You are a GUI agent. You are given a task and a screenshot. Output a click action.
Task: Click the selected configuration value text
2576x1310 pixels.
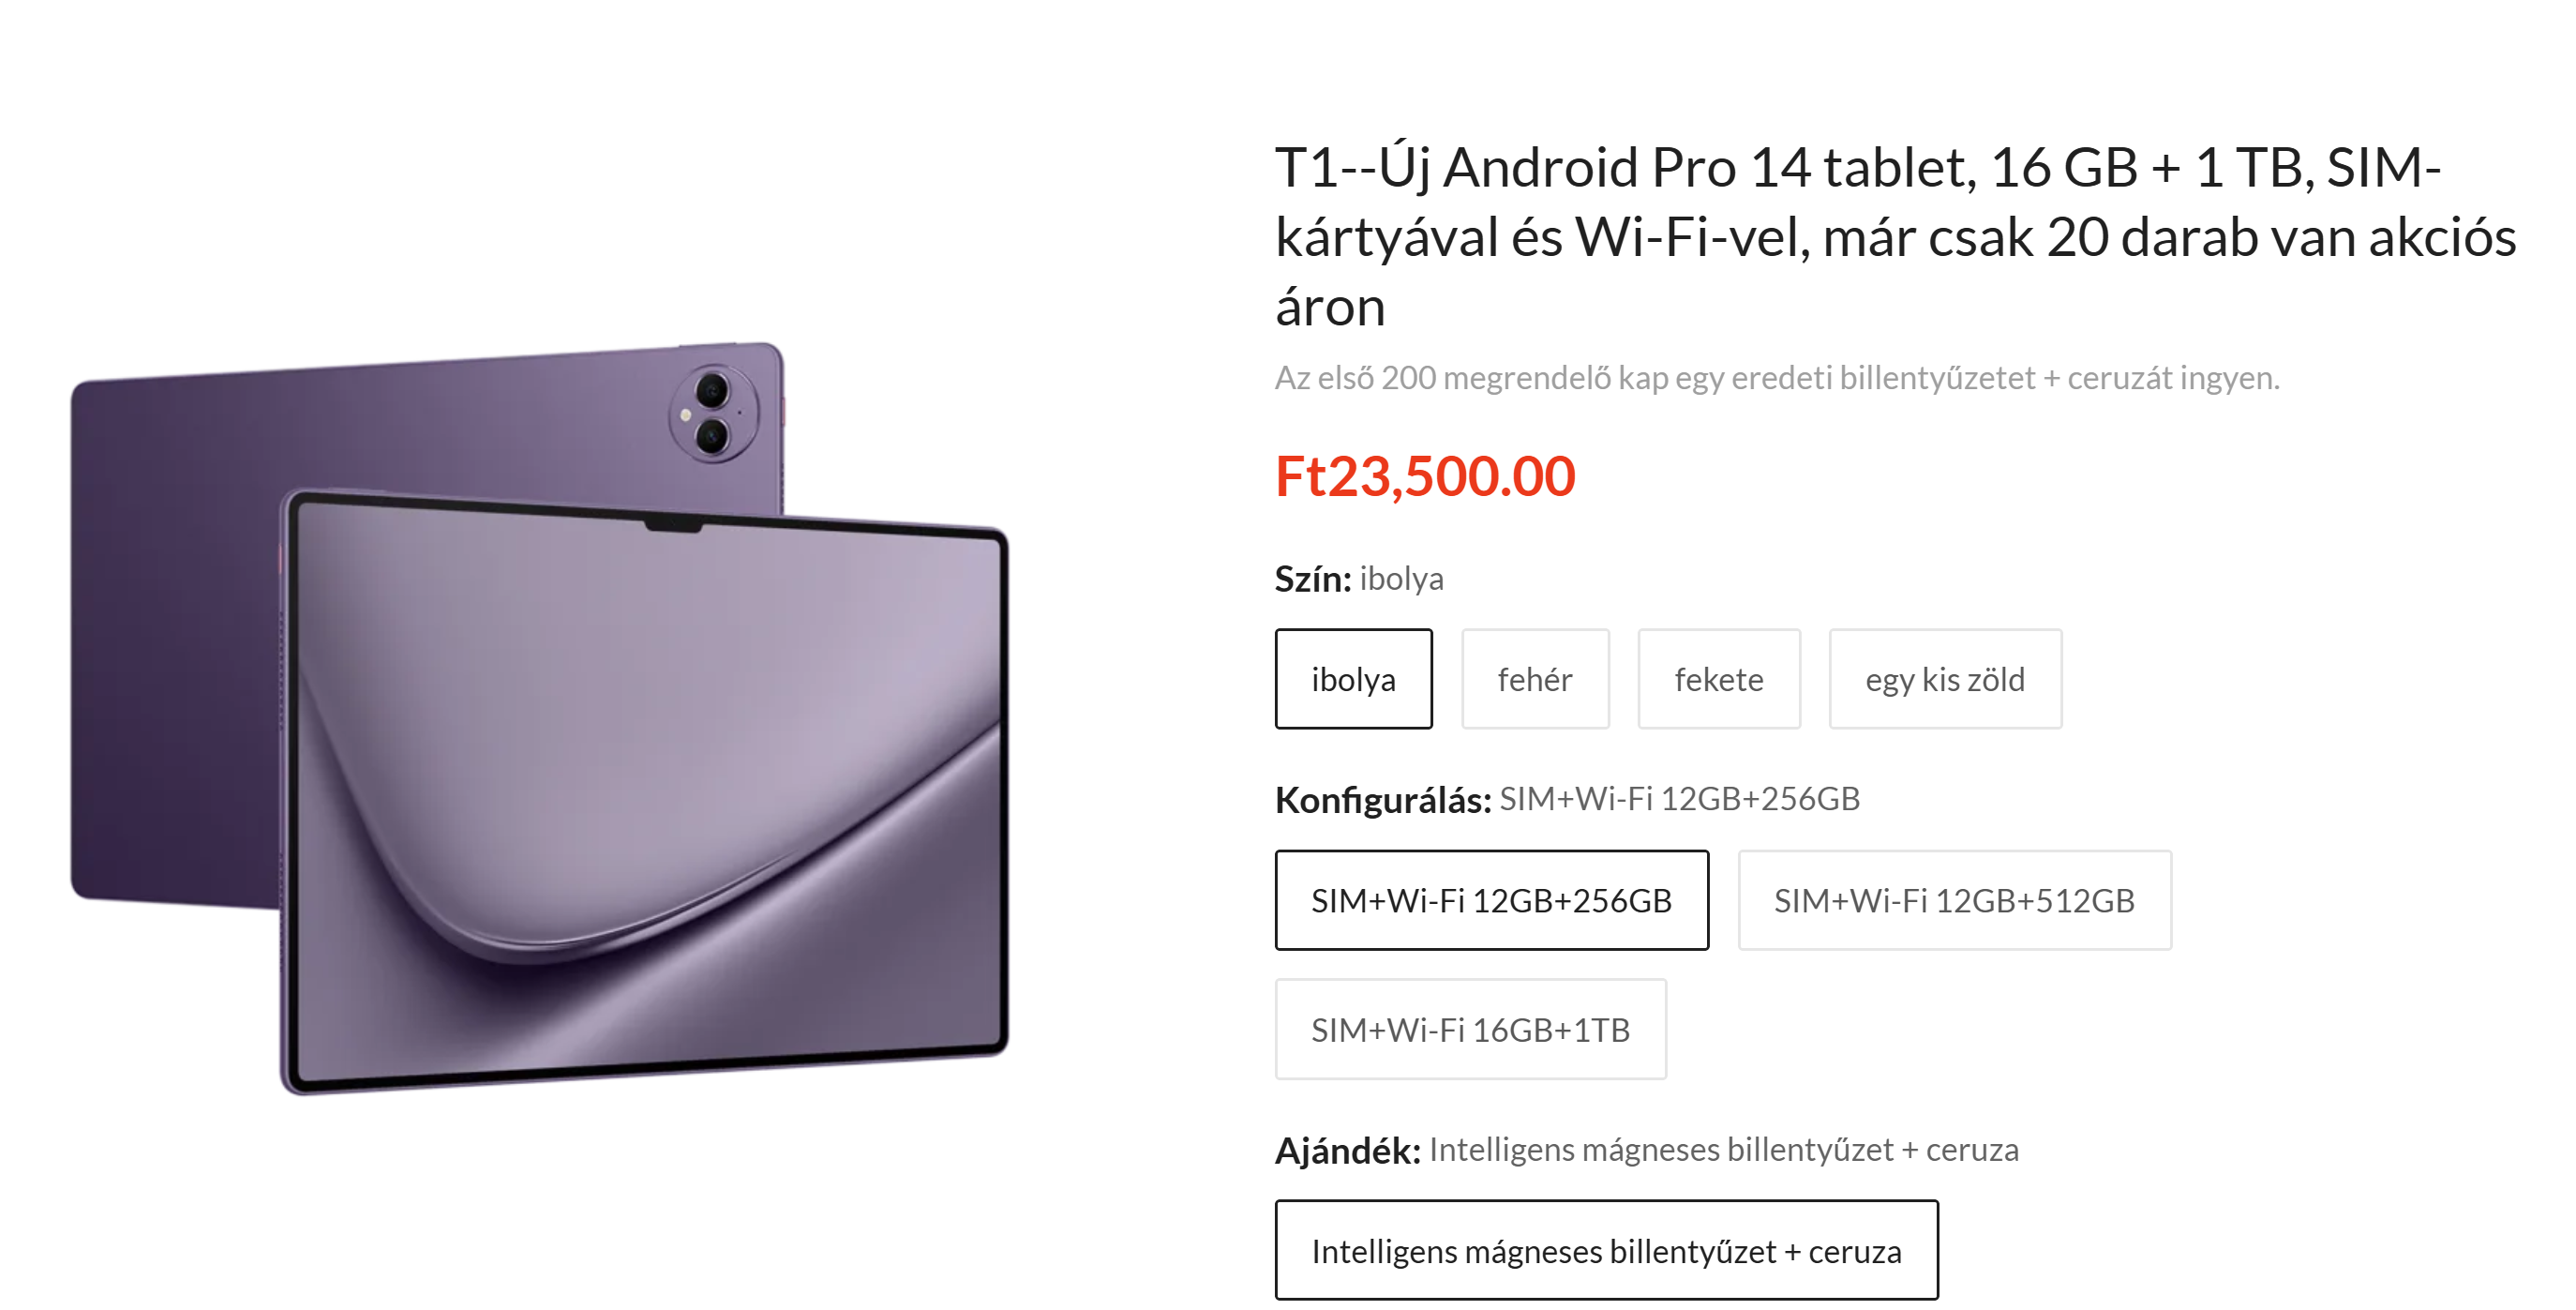[1680, 799]
